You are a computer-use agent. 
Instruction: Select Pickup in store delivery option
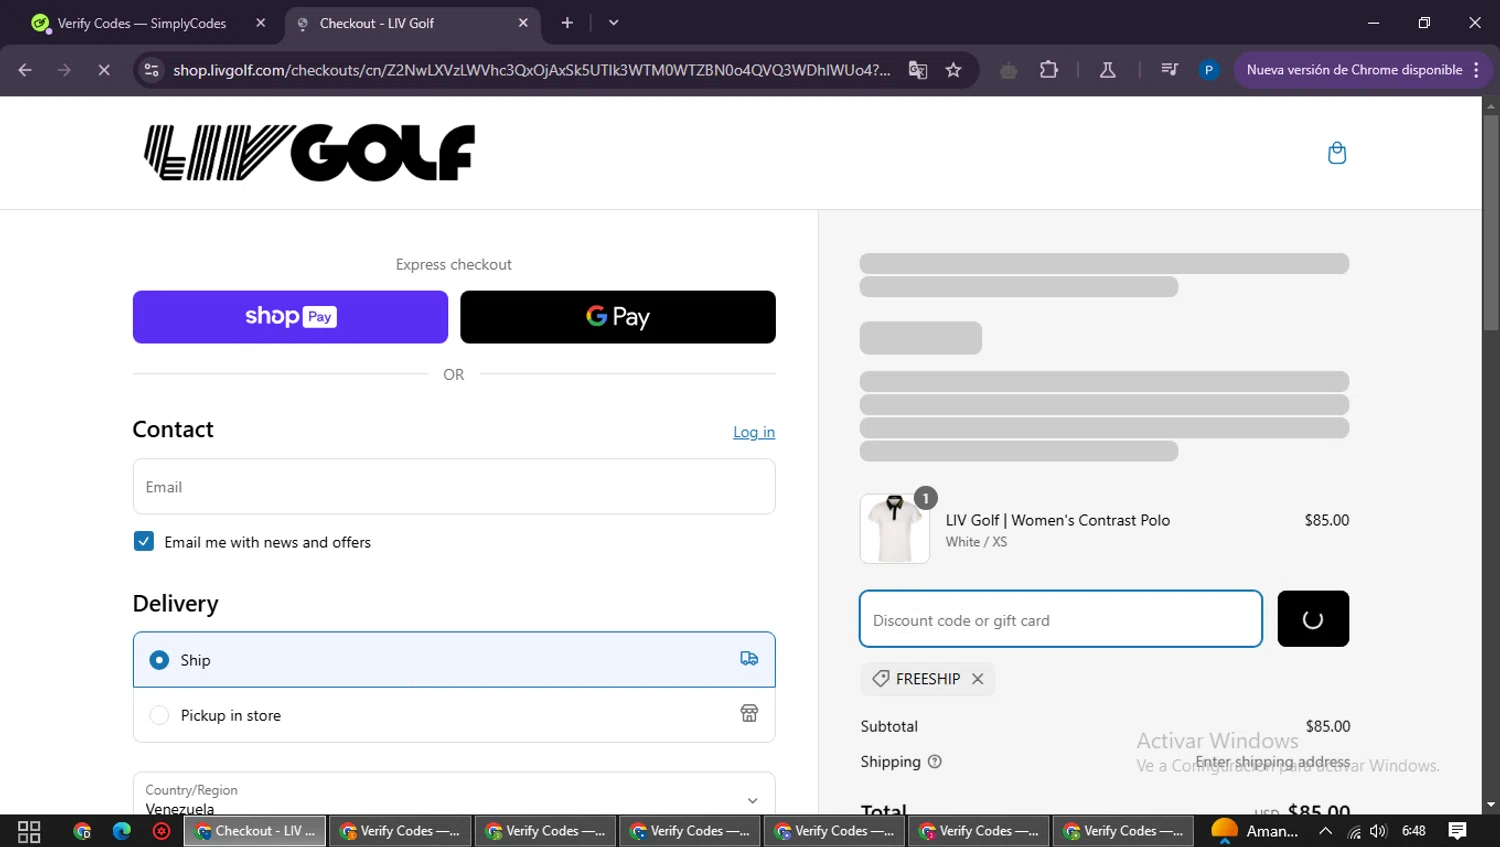(x=454, y=715)
